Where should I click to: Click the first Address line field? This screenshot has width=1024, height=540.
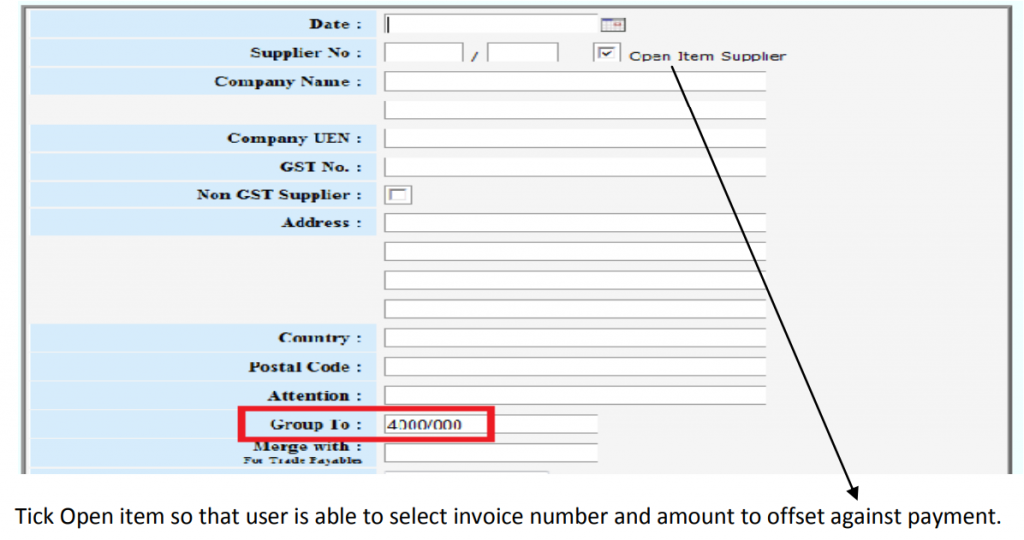tap(575, 223)
